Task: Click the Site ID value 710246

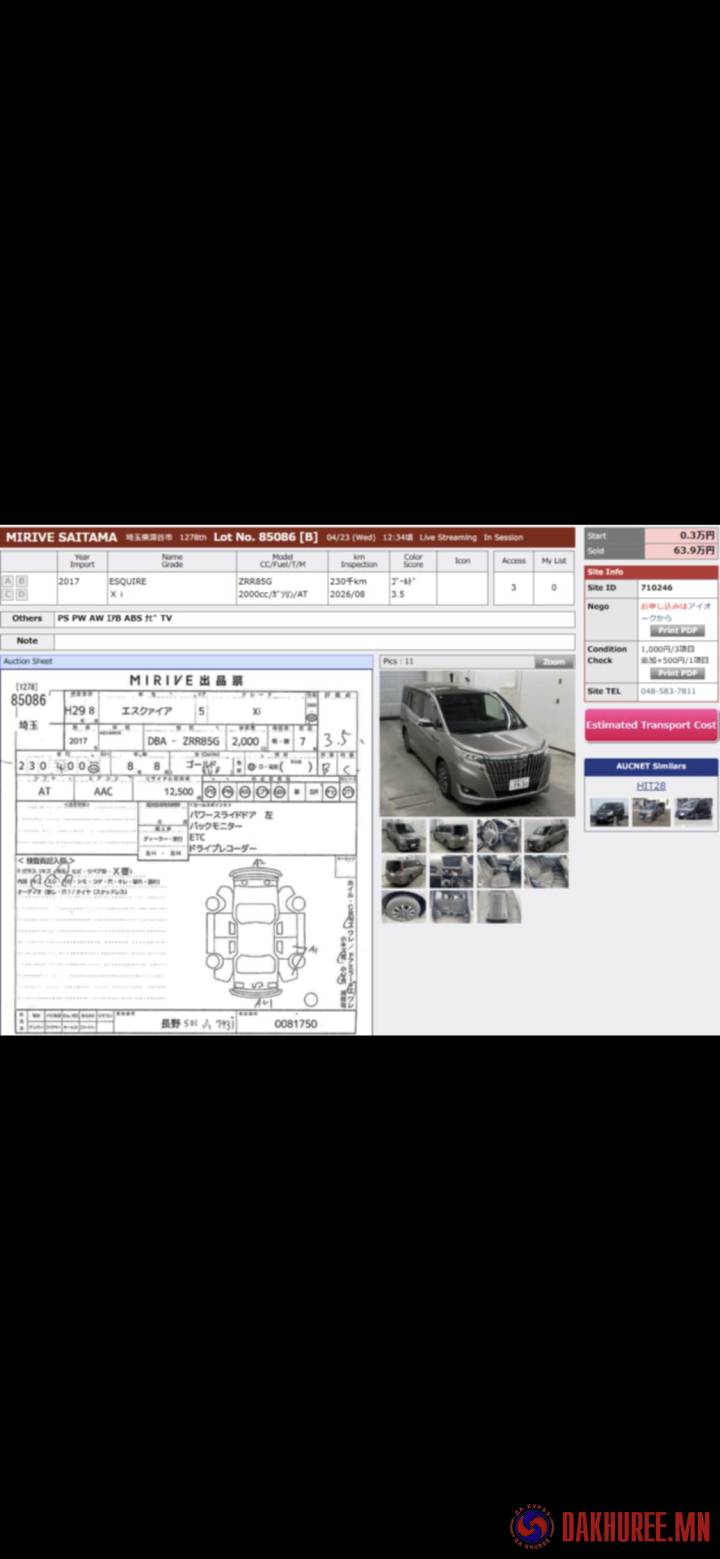Action: pyautogui.click(x=656, y=588)
